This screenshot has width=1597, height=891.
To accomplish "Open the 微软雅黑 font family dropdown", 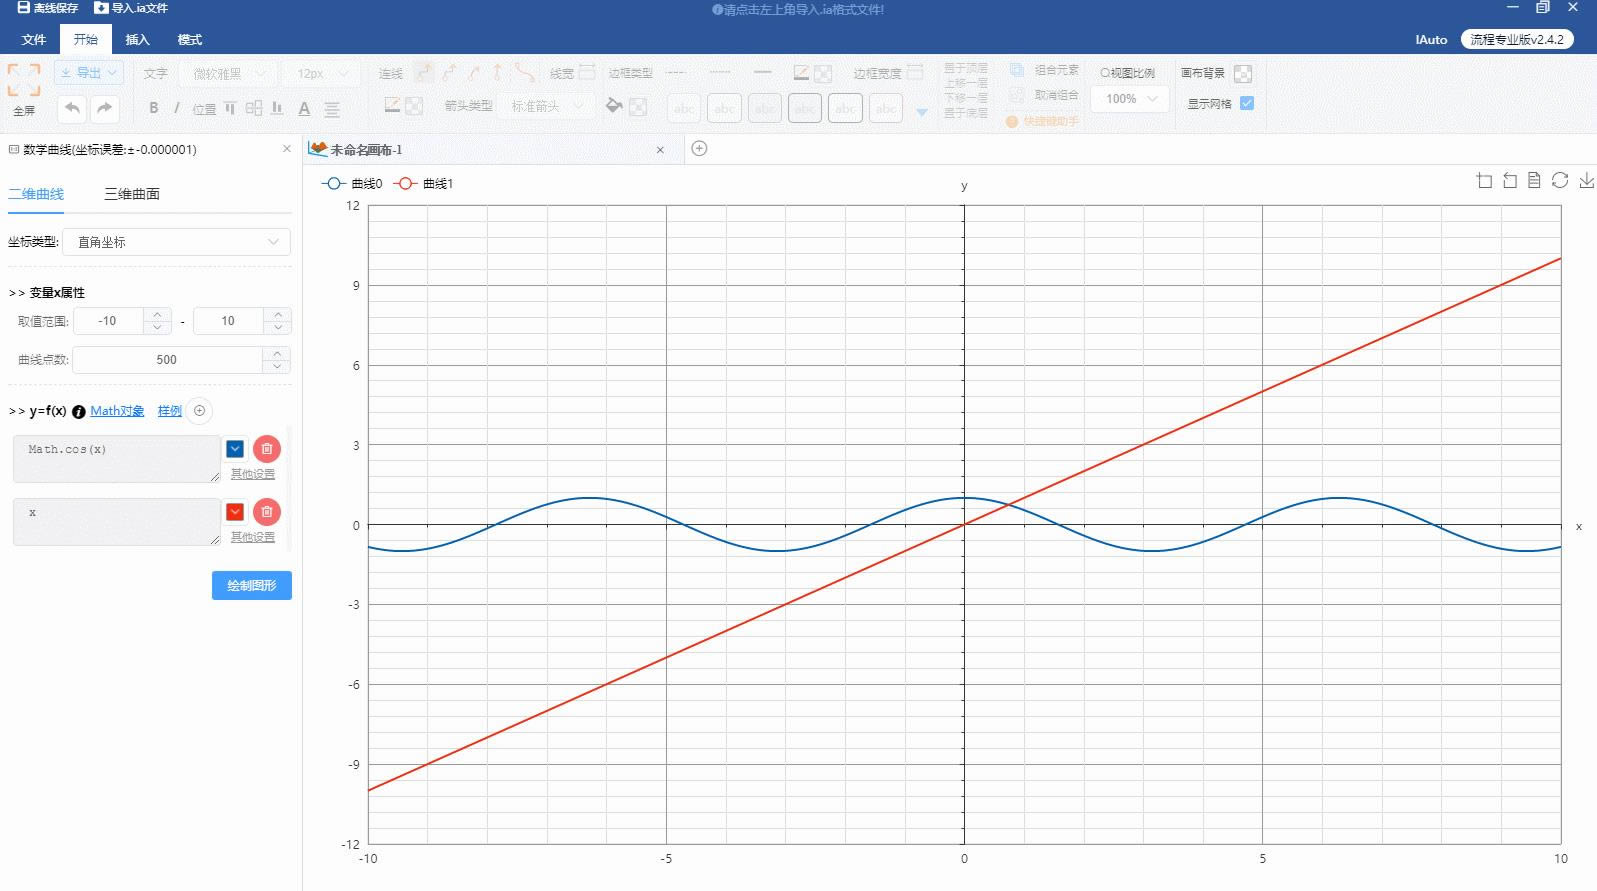I will 226,73.
